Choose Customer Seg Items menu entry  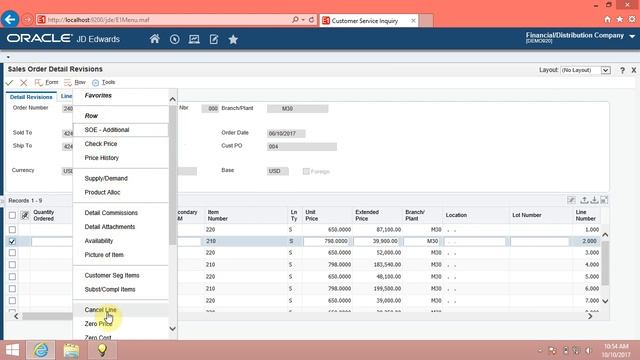[121, 276]
